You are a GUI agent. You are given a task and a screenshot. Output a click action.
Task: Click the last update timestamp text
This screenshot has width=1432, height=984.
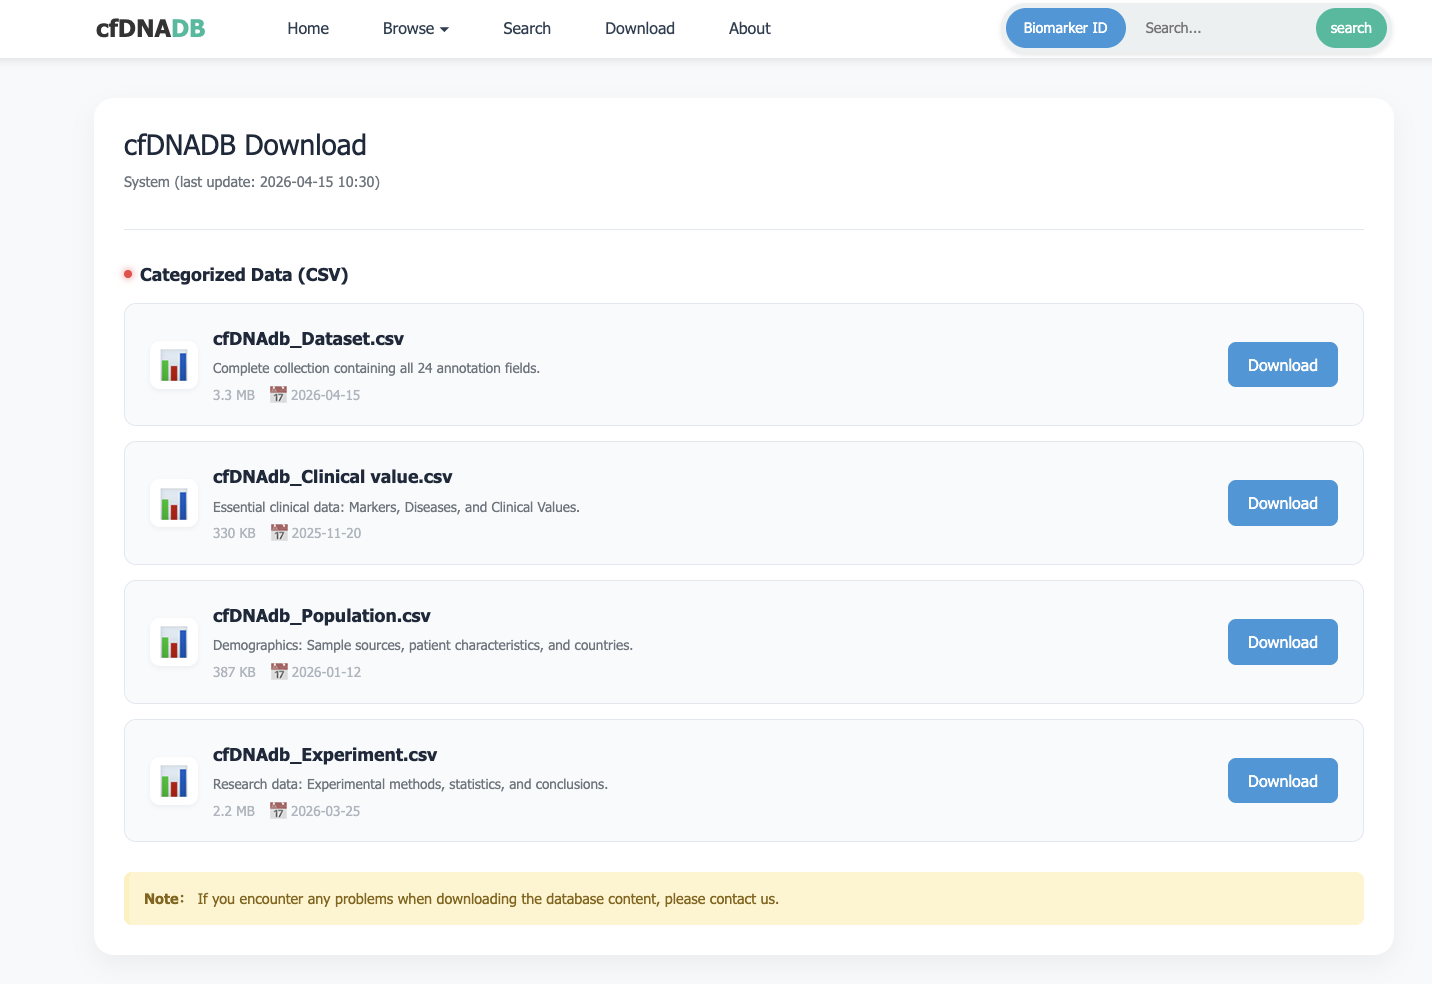coord(252,182)
